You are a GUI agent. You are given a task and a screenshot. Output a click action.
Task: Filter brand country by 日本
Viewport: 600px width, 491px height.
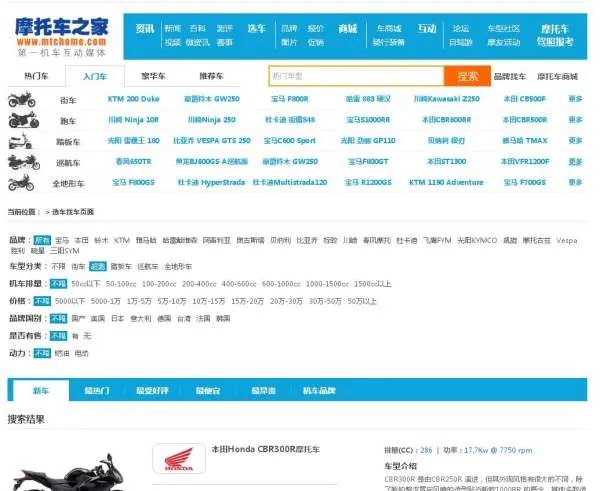point(117,318)
